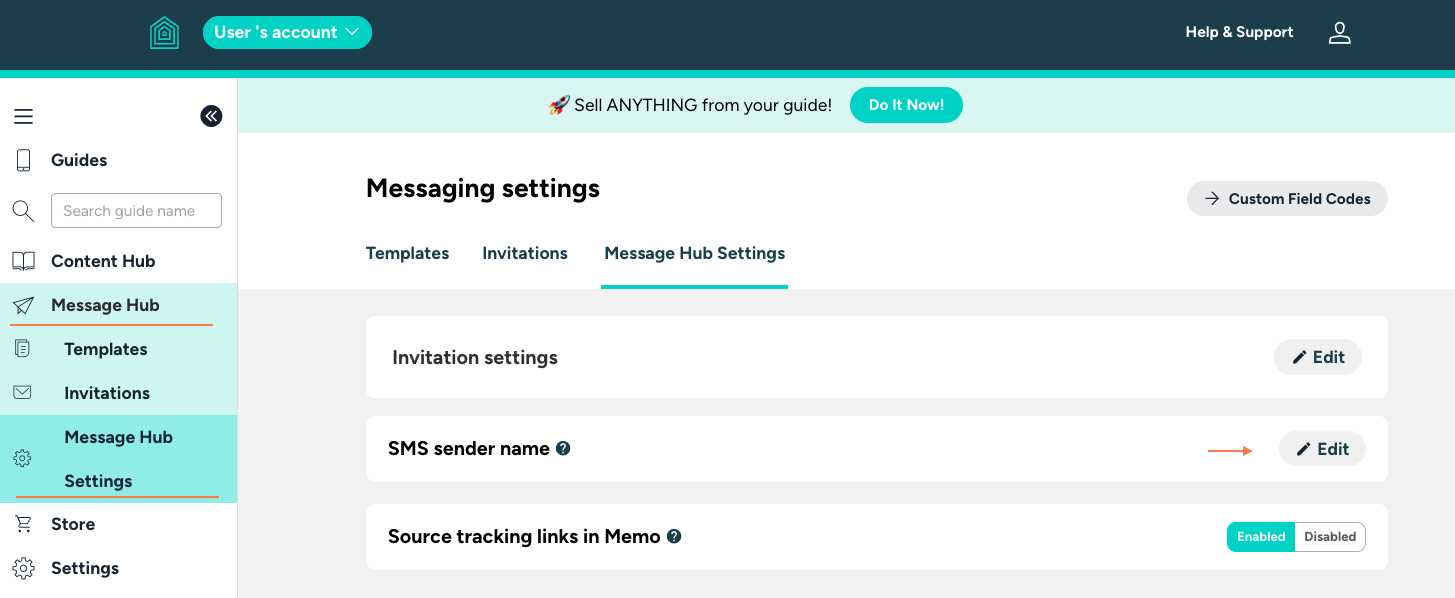Open the hamburger menu icon
Screen dimensions: 1455x598
tap(23, 116)
